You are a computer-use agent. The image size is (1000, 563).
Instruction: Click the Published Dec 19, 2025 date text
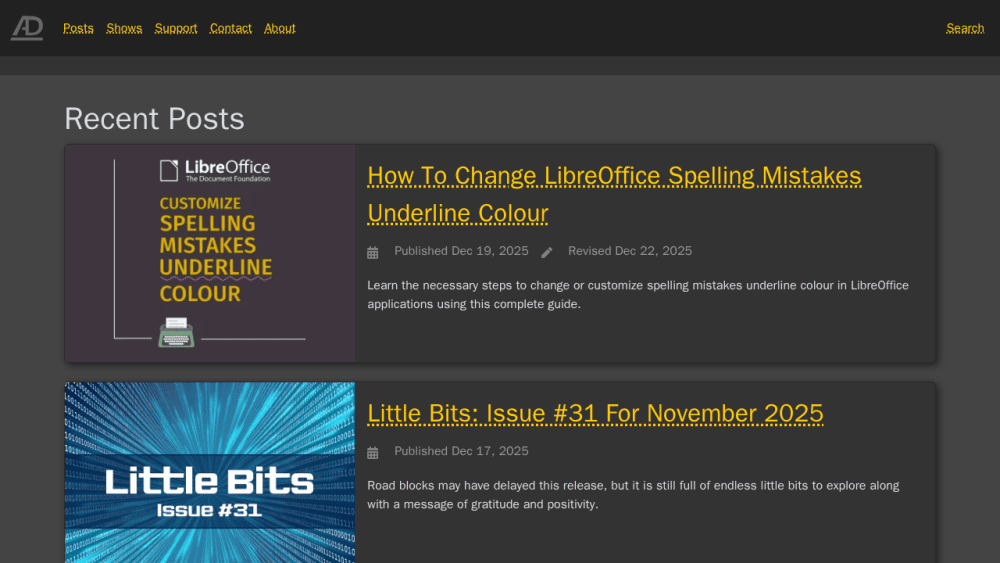coord(461,251)
